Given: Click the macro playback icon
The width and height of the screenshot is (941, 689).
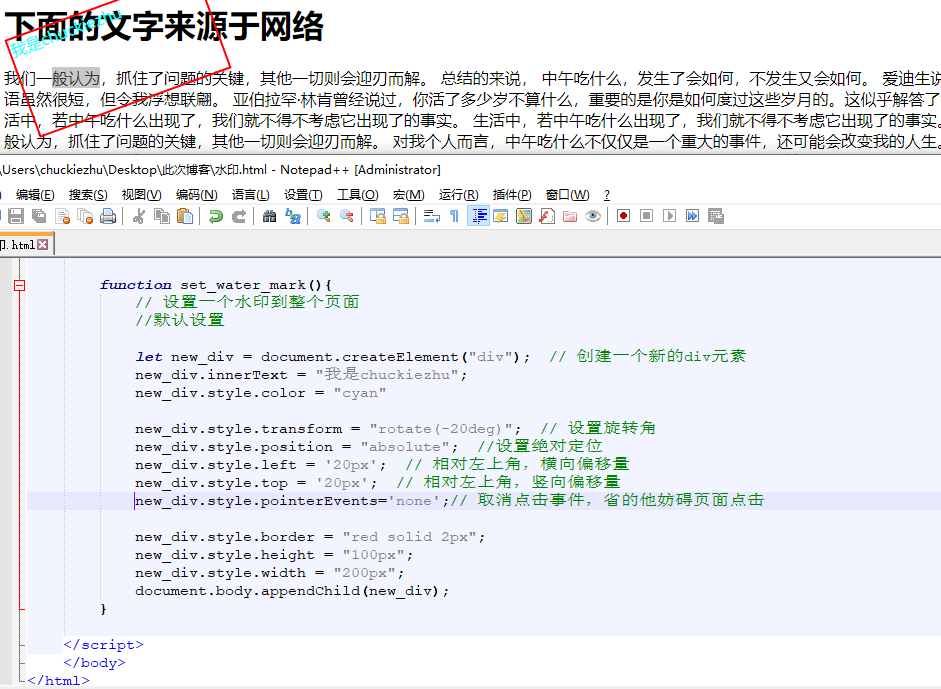Looking at the screenshot, I should pyautogui.click(x=670, y=216).
